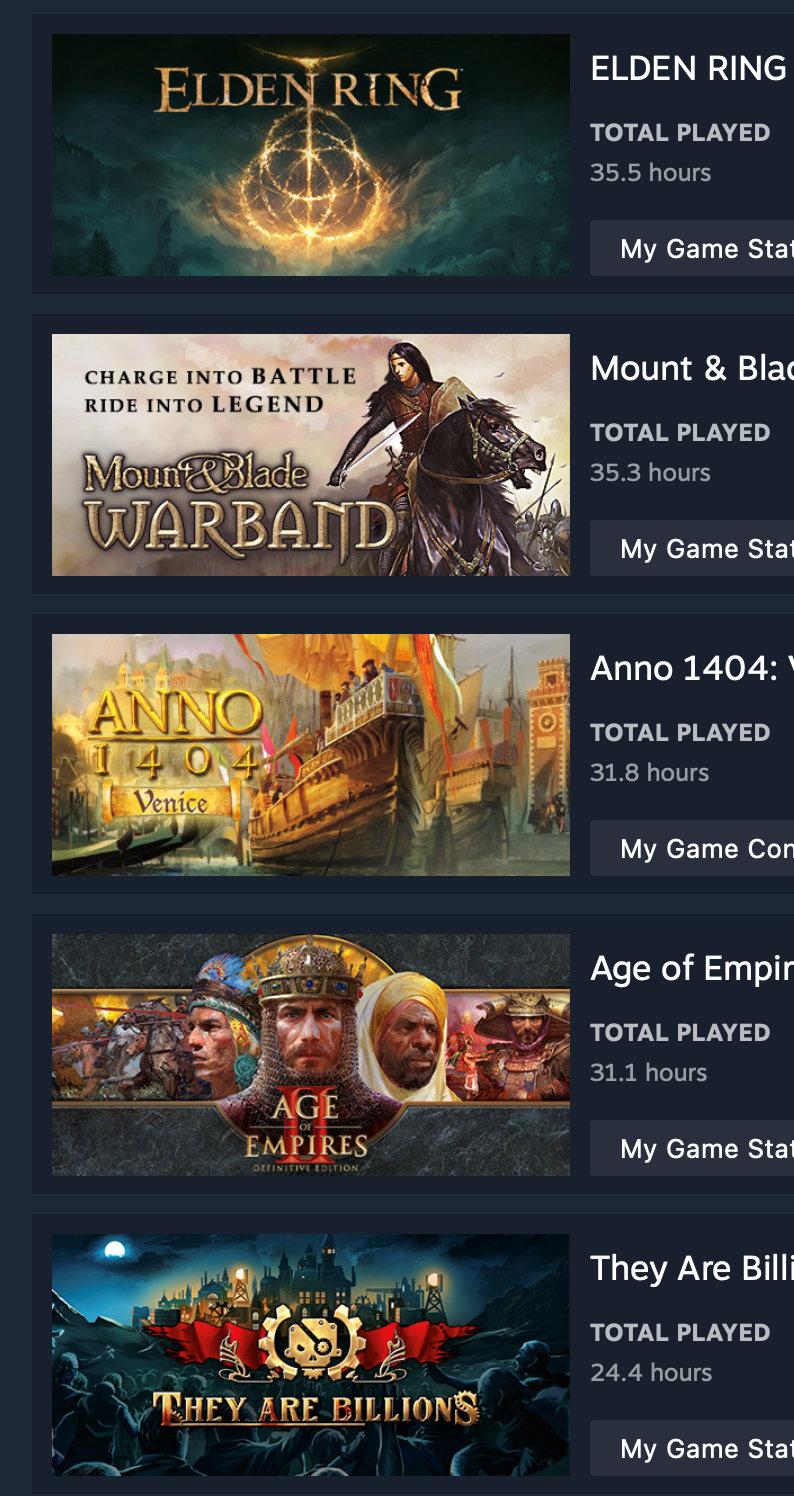Click the 35.5 hours playtime text

point(651,173)
